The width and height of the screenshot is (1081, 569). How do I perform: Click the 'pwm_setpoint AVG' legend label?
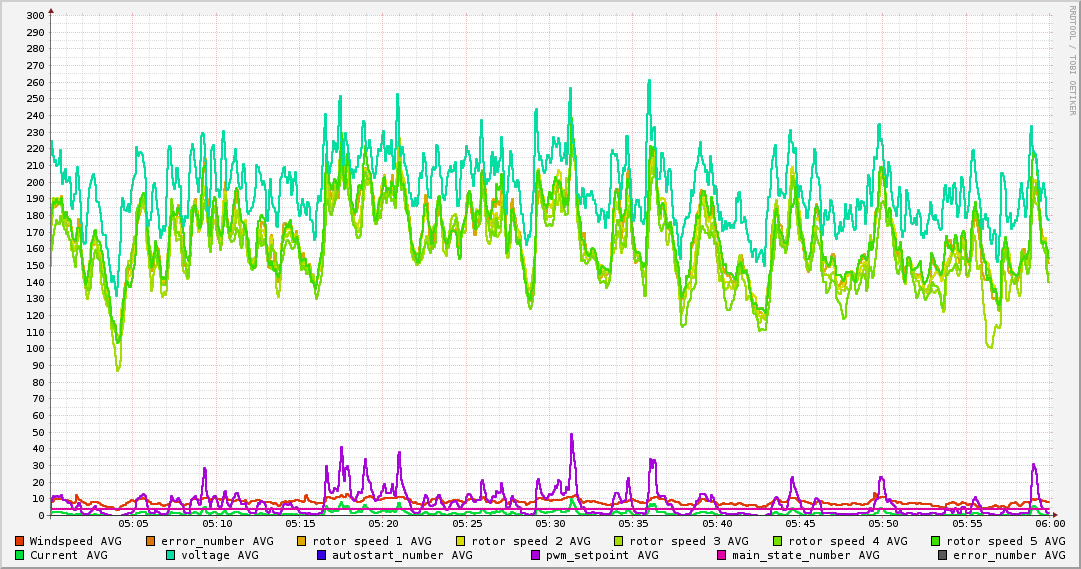pyautogui.click(x=602, y=555)
